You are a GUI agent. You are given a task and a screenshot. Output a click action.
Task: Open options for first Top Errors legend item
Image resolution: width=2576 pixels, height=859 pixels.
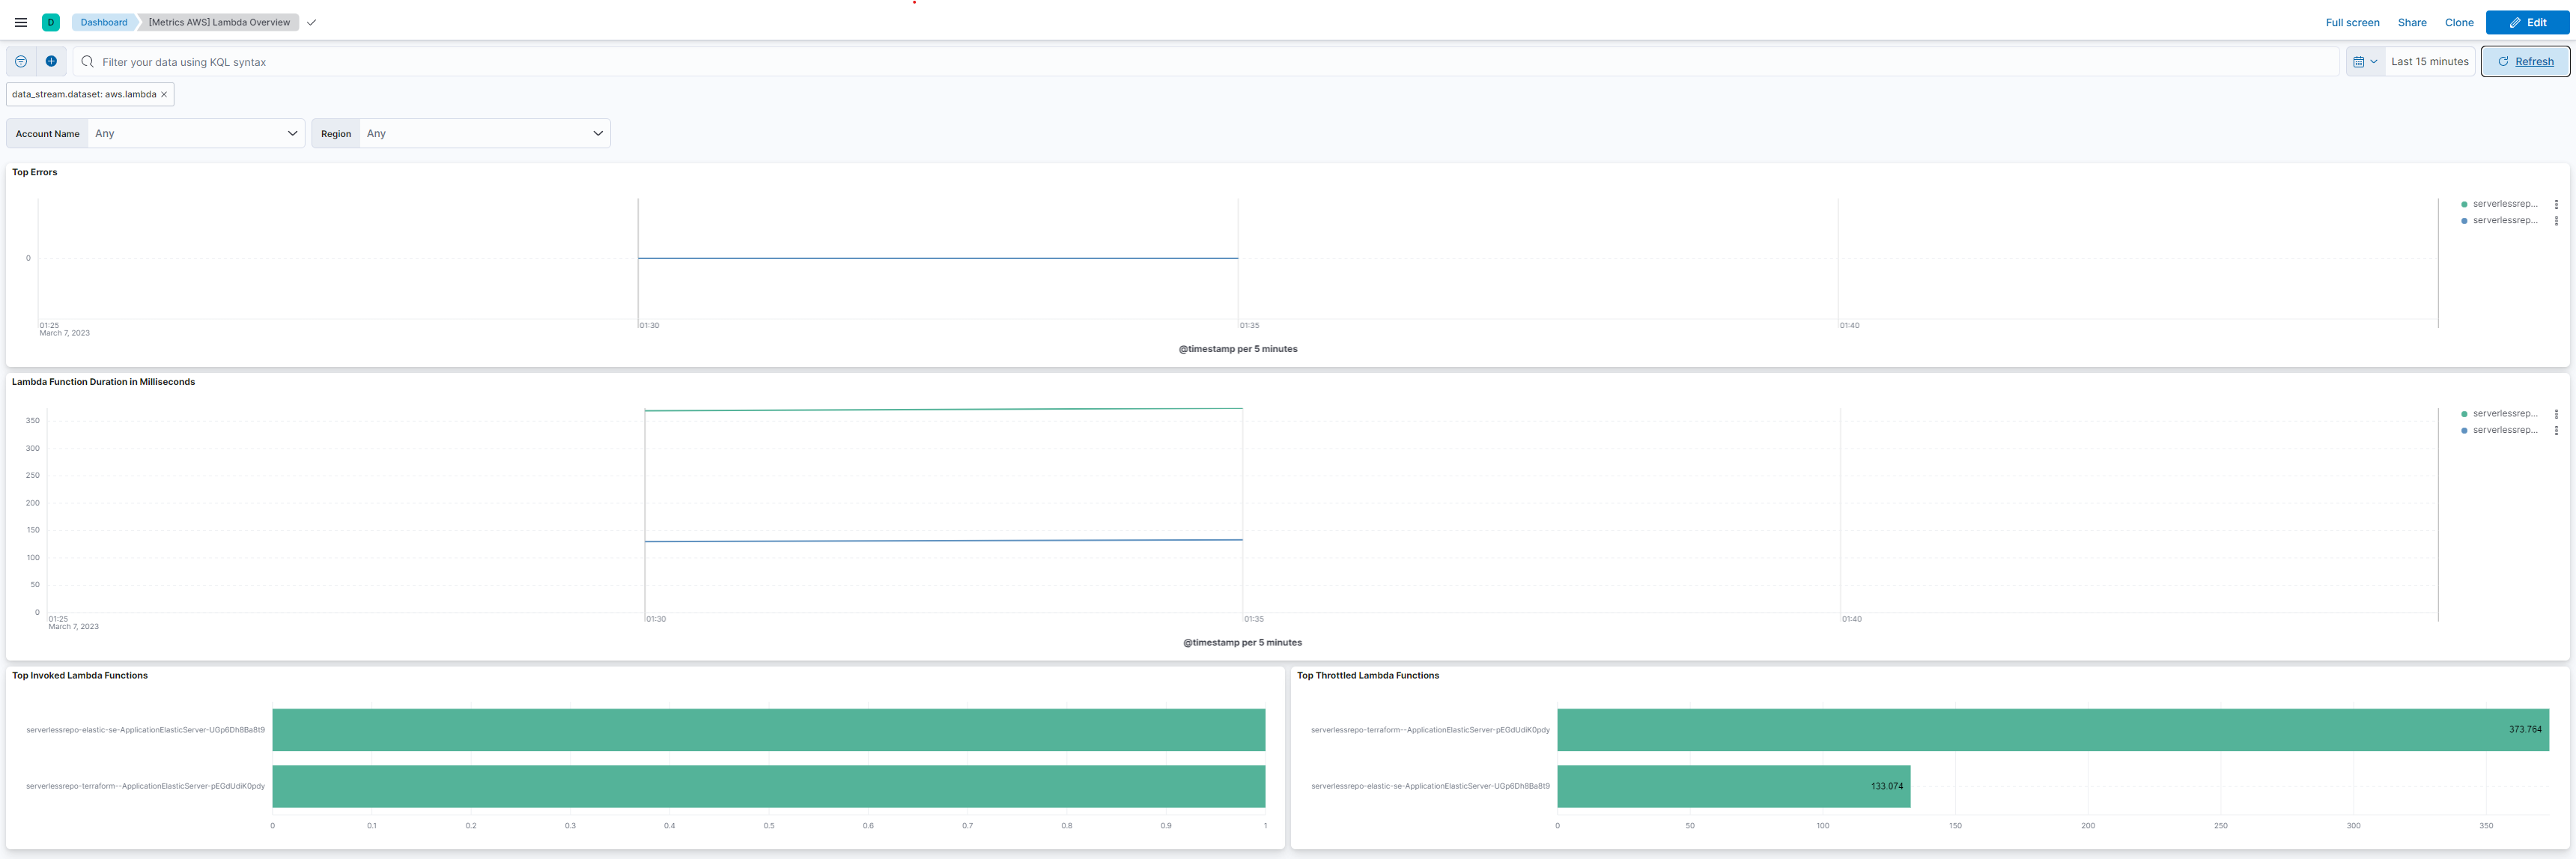(2556, 204)
